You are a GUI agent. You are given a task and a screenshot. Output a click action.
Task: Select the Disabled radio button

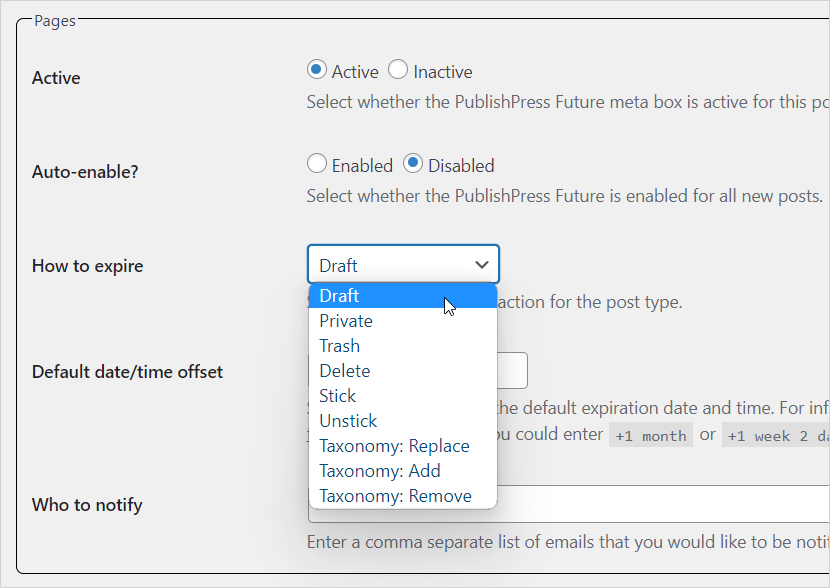click(411, 164)
